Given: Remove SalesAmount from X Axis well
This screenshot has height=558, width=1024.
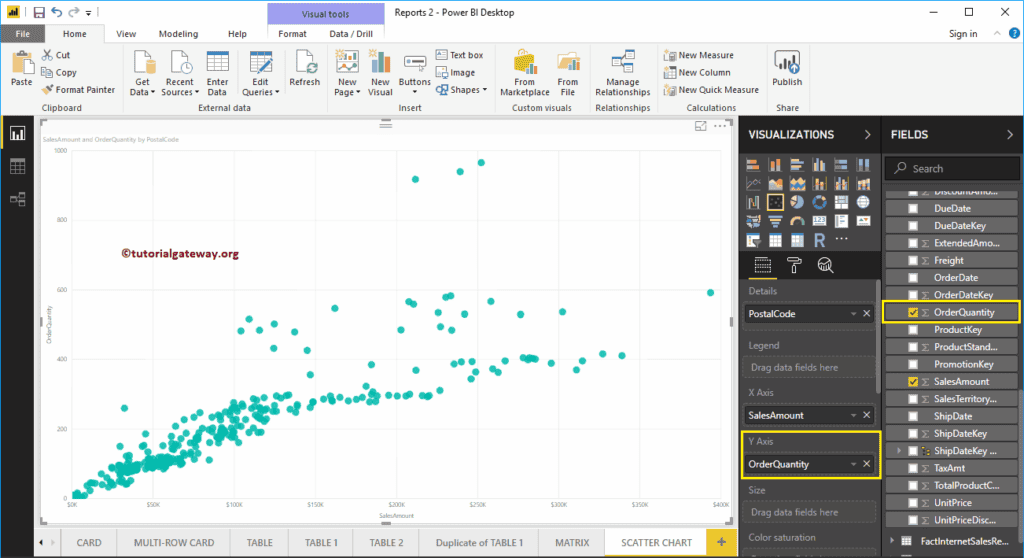Looking at the screenshot, I should coord(867,415).
